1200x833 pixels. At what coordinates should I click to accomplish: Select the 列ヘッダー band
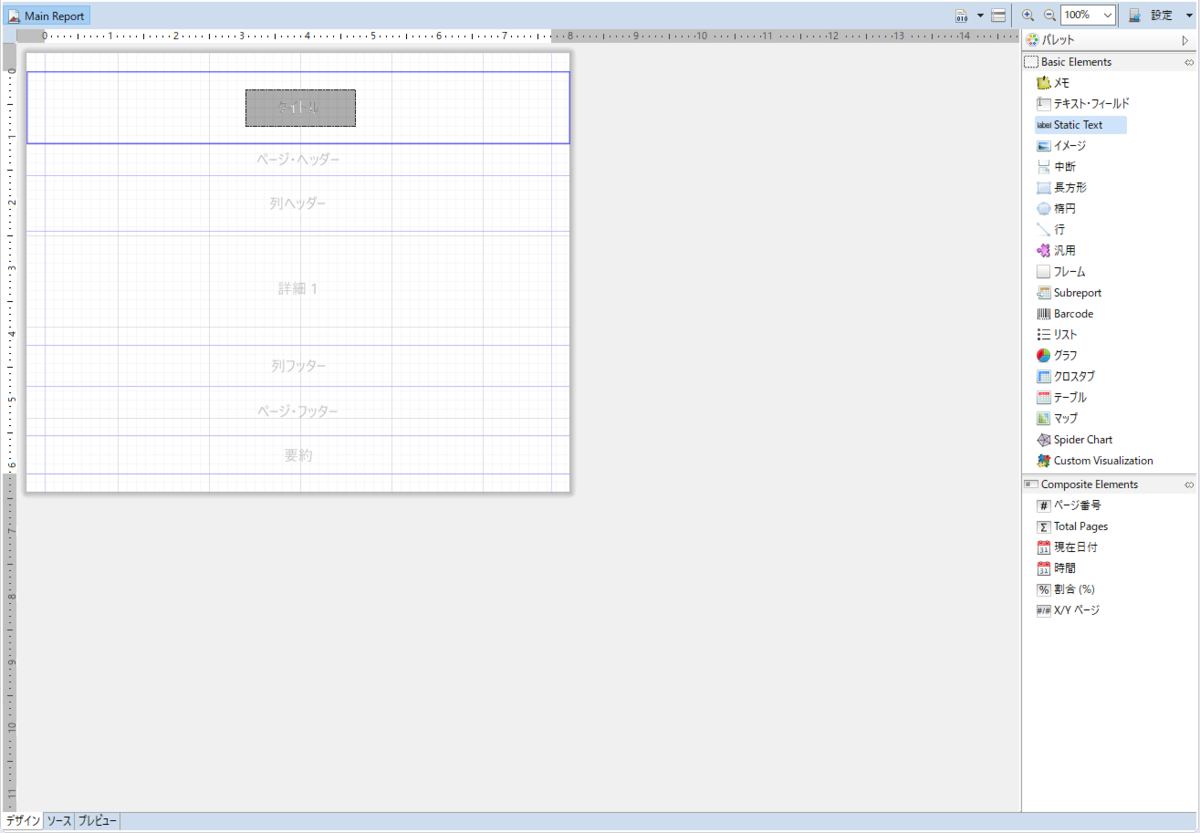point(298,204)
